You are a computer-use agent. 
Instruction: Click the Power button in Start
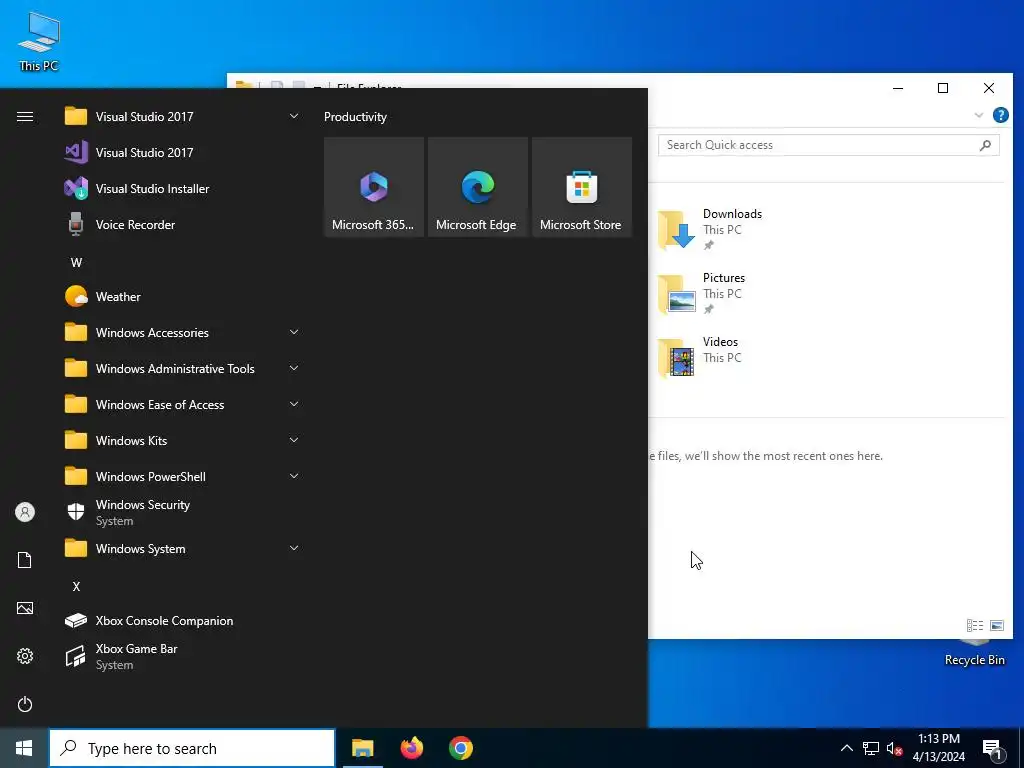pyautogui.click(x=25, y=704)
